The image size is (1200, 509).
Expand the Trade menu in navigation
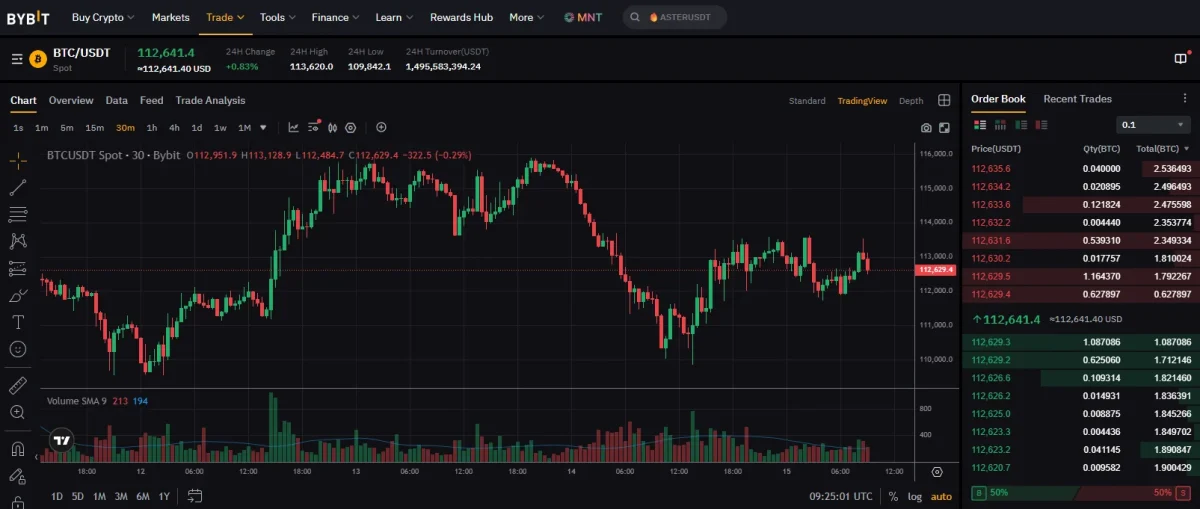(x=224, y=17)
